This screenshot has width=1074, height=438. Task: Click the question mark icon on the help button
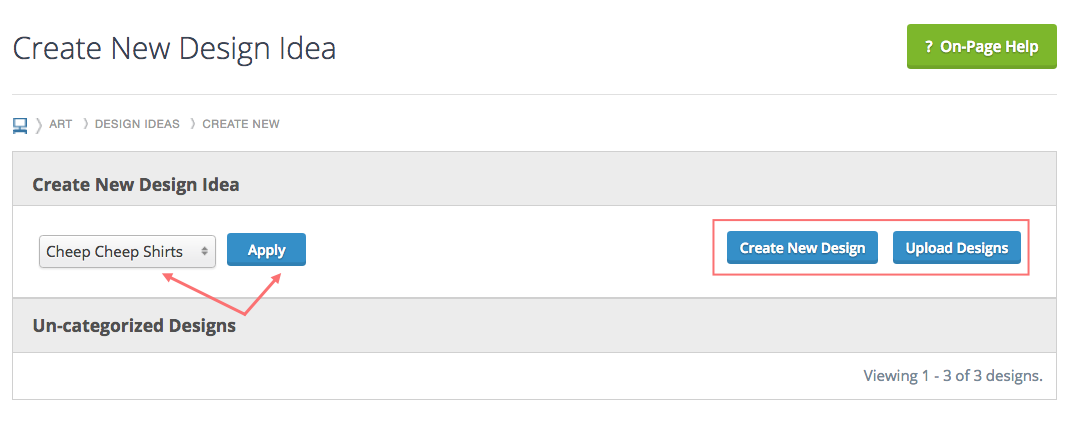point(929,46)
